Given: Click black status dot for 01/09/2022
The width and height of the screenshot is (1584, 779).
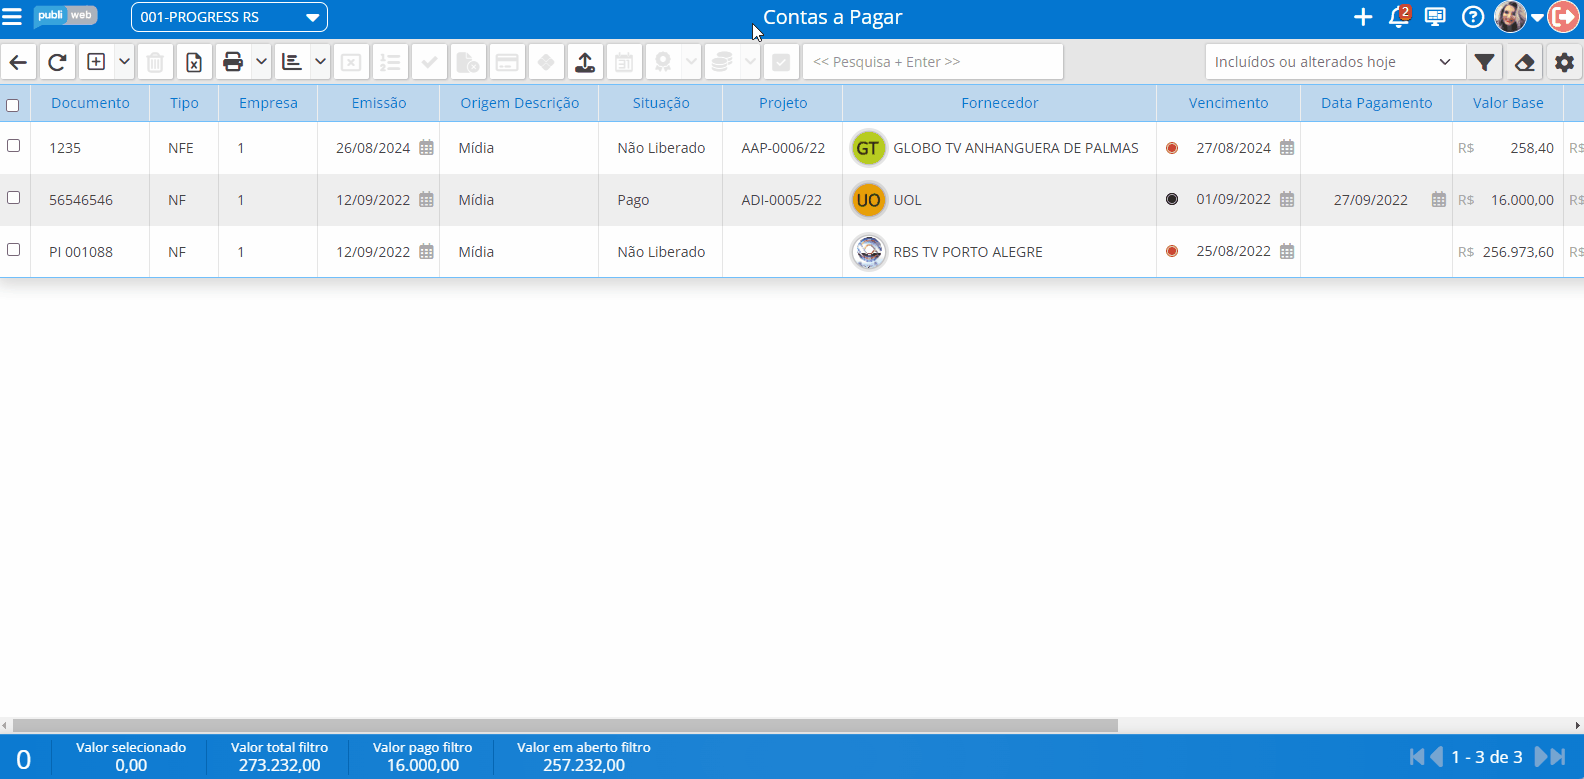Looking at the screenshot, I should click(x=1172, y=199).
